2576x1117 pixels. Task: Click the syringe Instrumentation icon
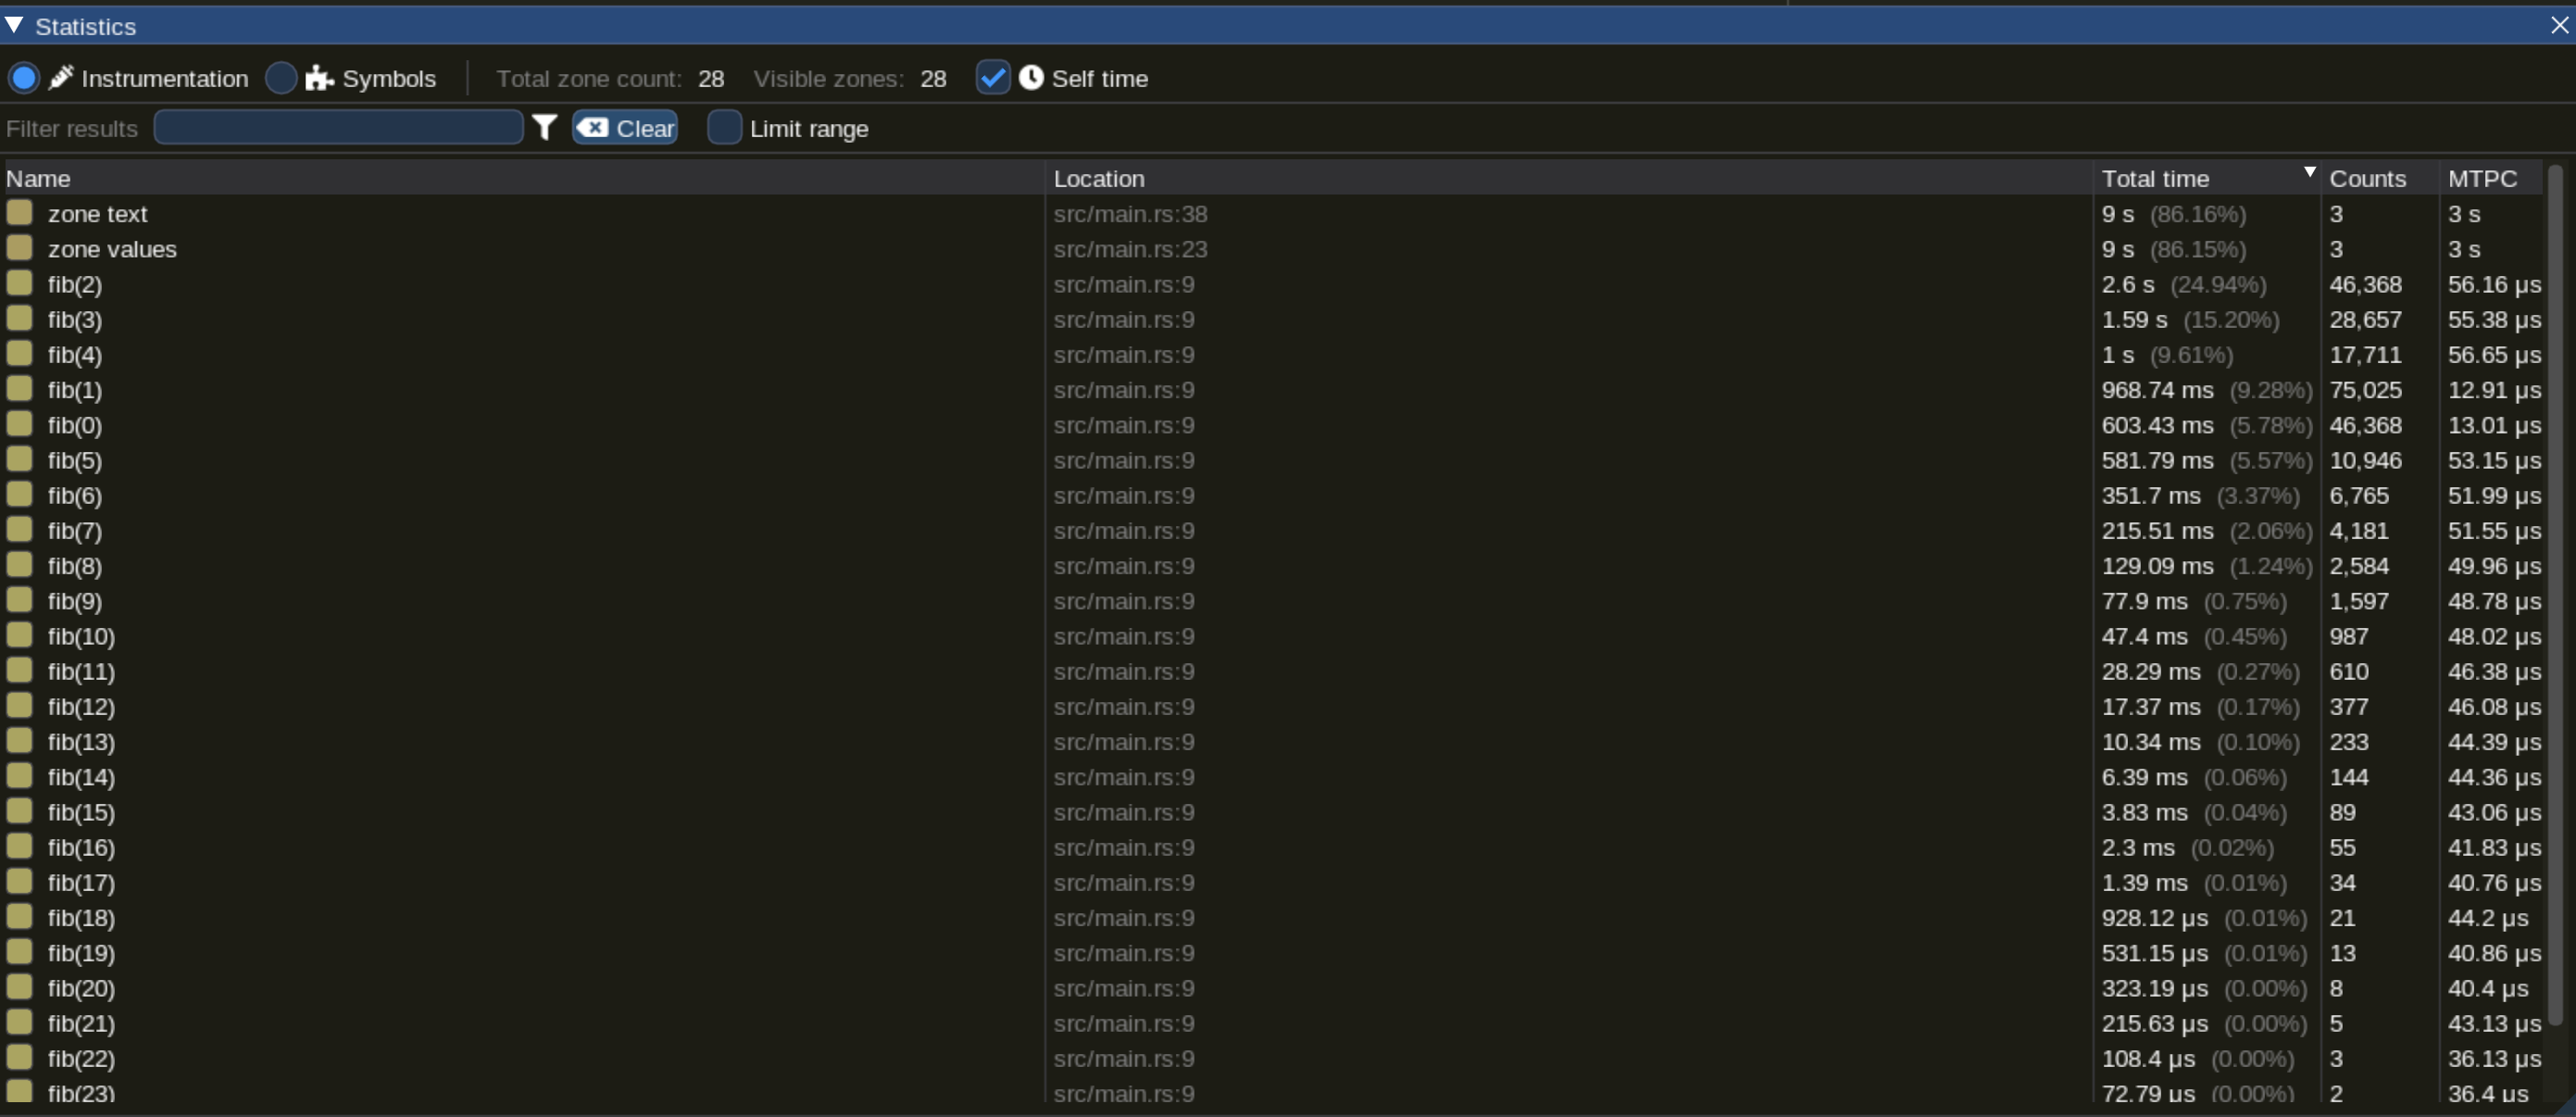coord(61,78)
